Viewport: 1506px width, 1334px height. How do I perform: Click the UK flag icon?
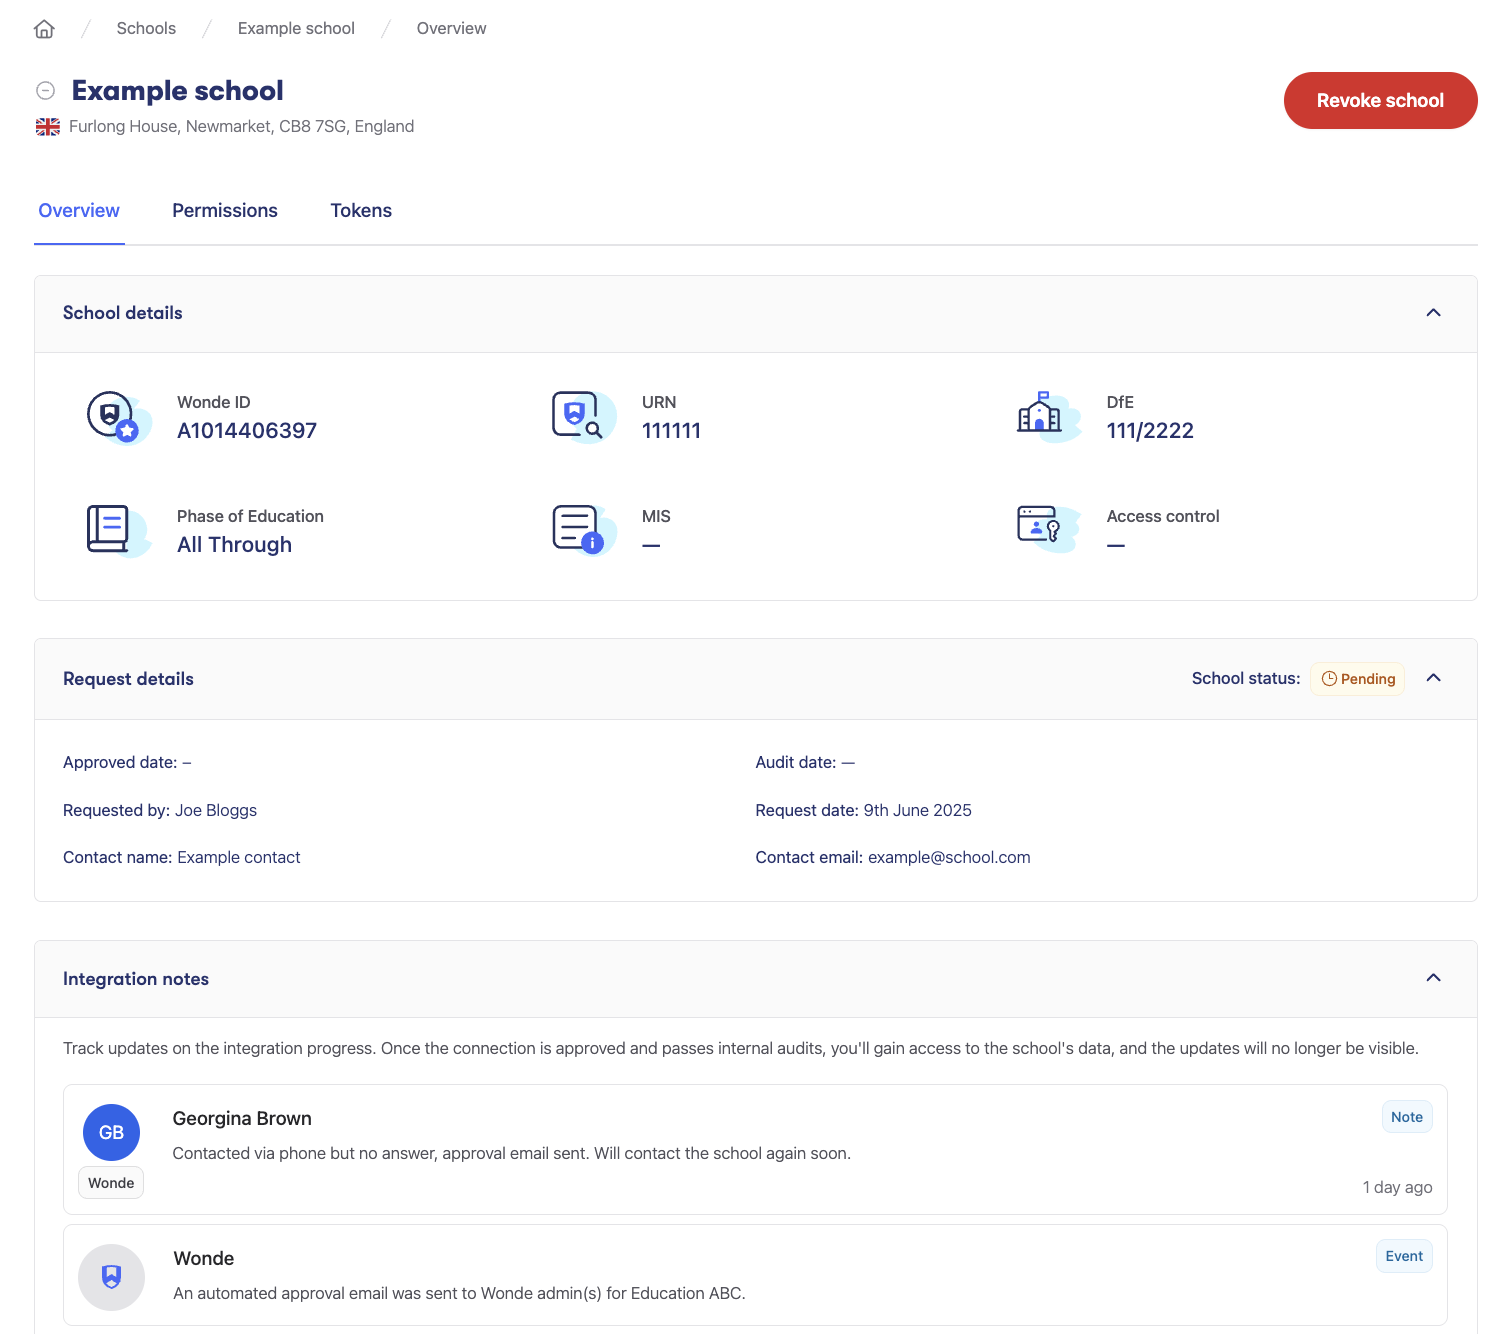coord(48,127)
